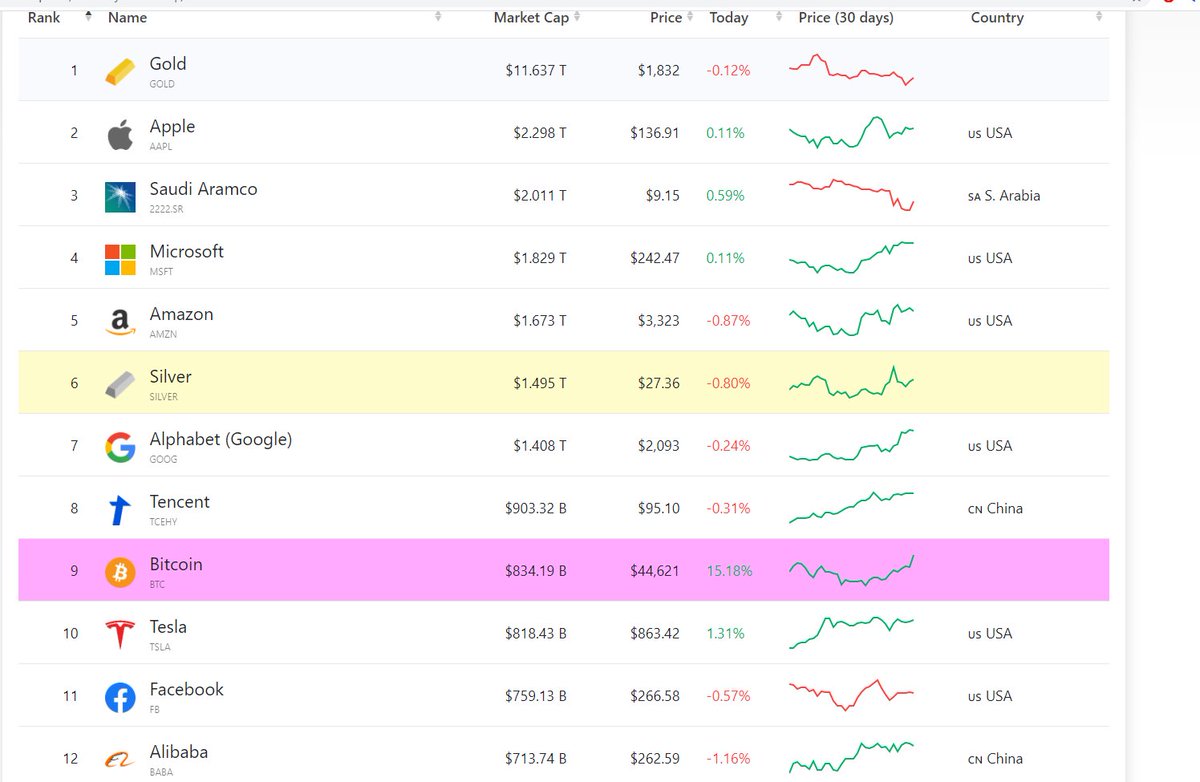This screenshot has height=782, width=1200.
Task: Click the Google G logo
Action: coord(120,447)
